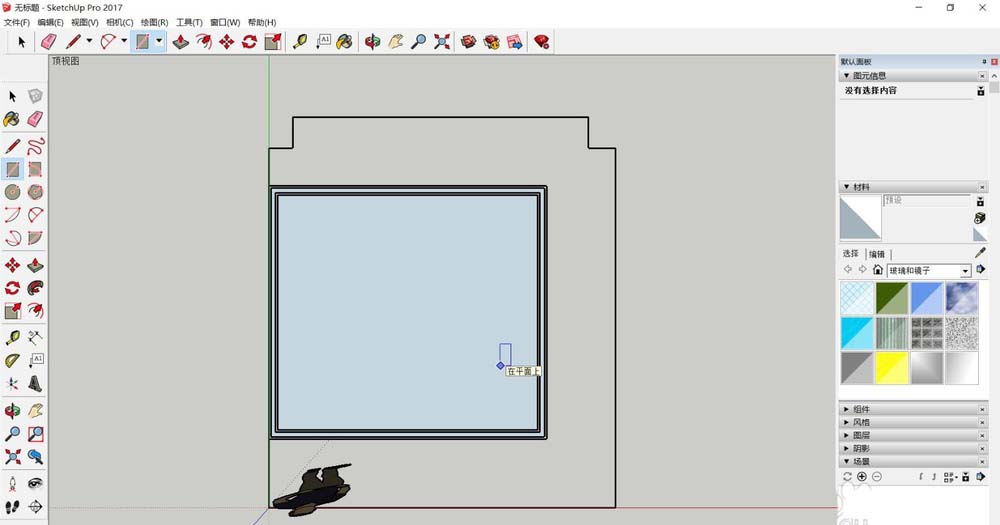The image size is (1000, 525).
Task: Click create material cube icon
Action: pos(980,218)
